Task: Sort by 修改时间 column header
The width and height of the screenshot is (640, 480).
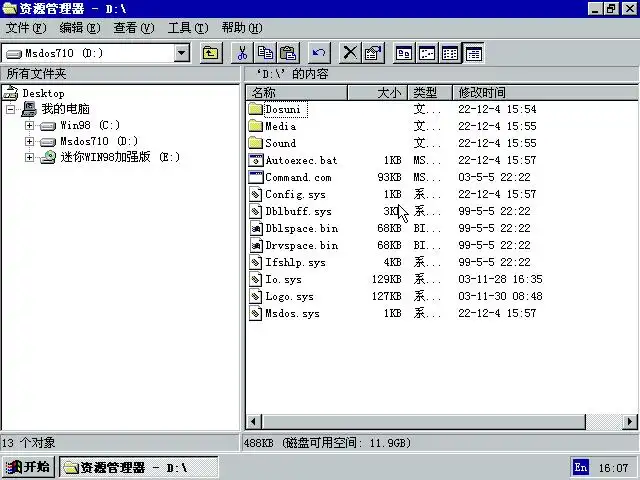Action: (x=546, y=93)
